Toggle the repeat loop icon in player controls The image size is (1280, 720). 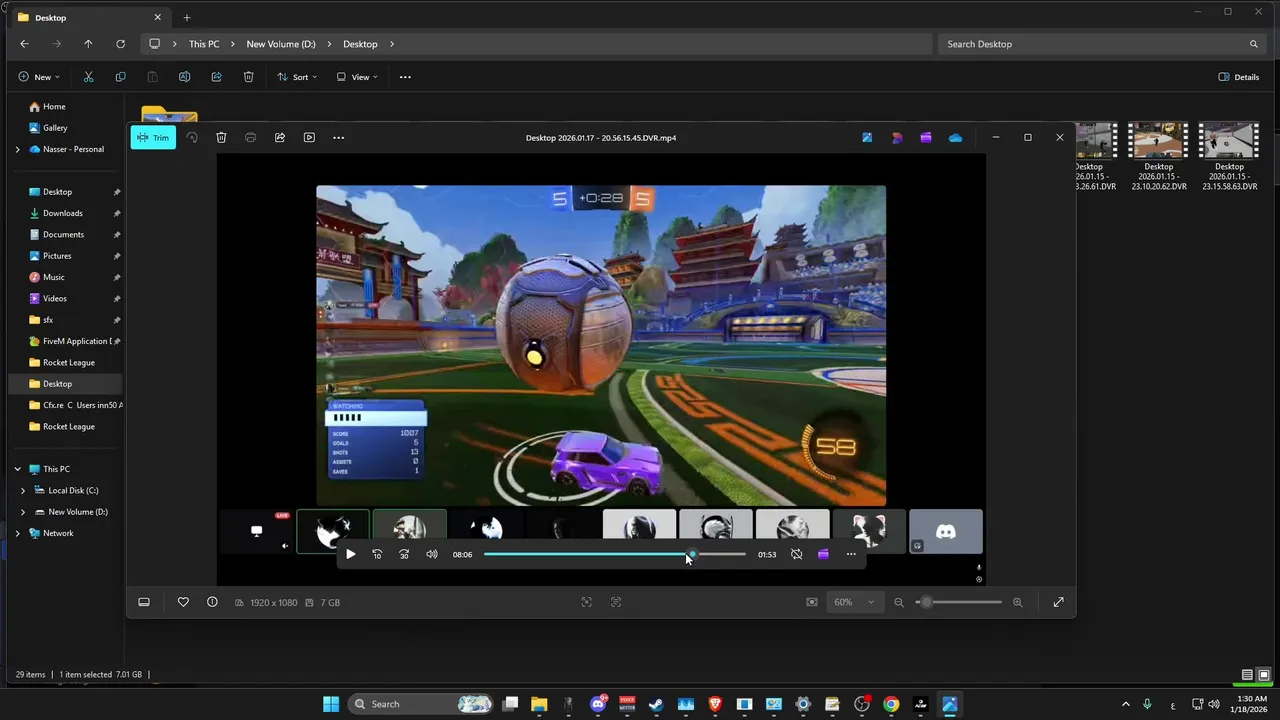796,554
